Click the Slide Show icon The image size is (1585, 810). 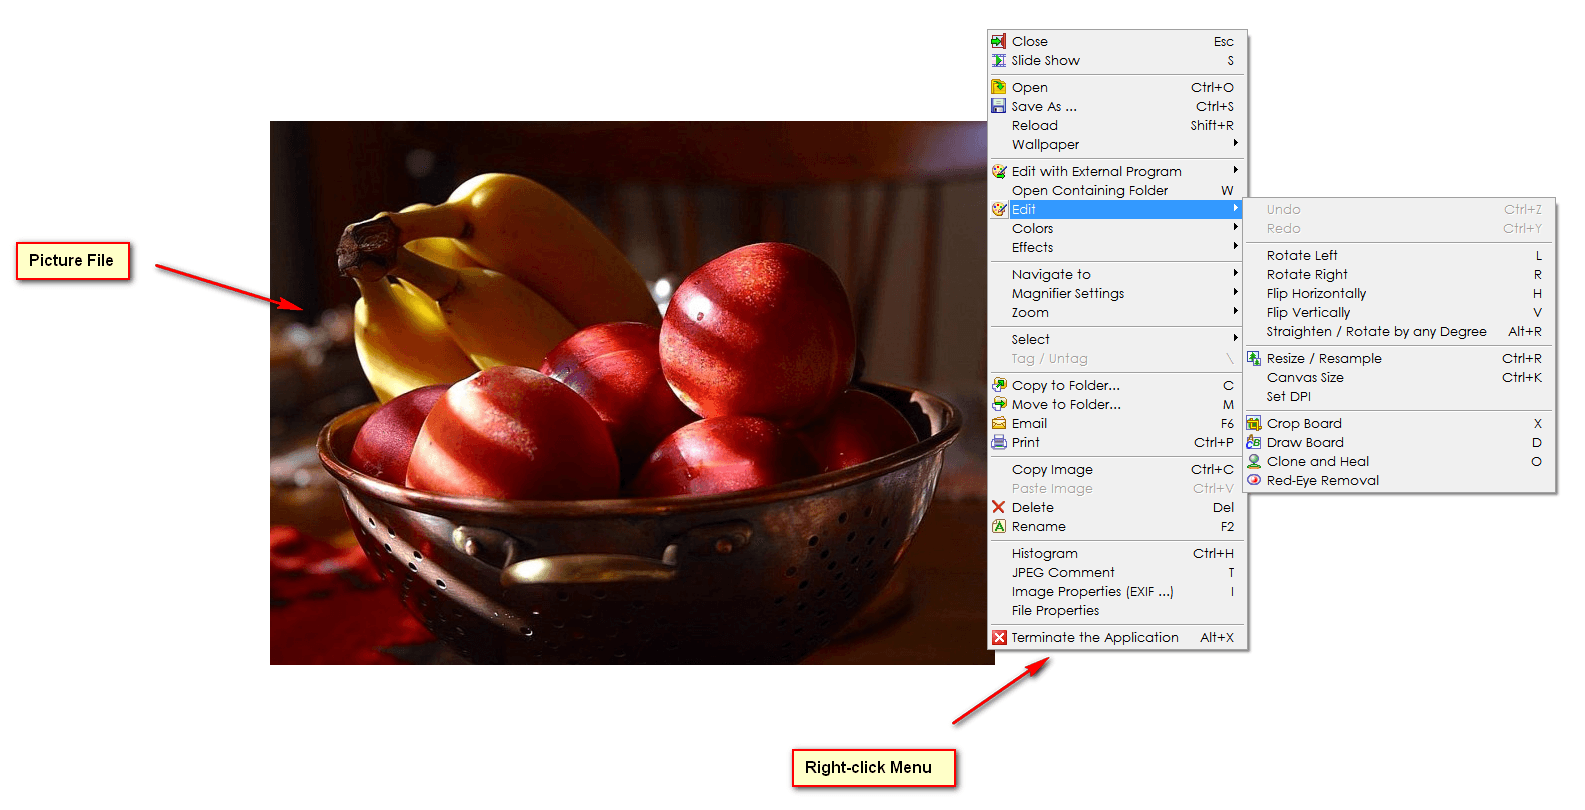(x=998, y=61)
